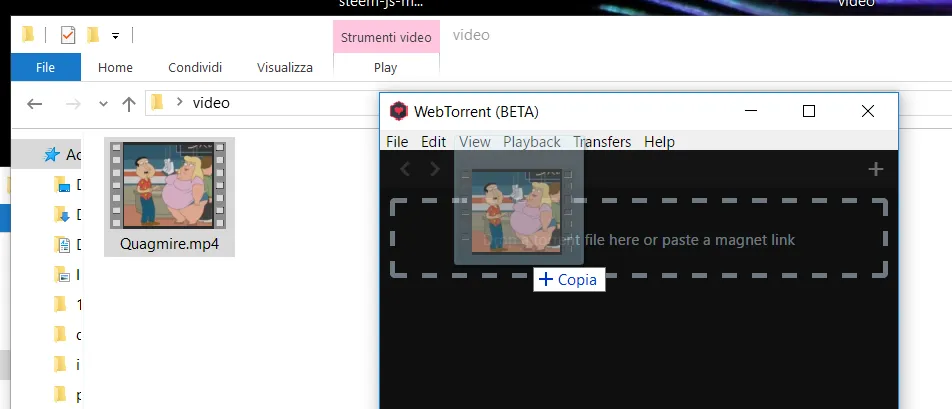Switch to the Home ribbon tab
This screenshot has width=952, height=409.
coord(115,67)
